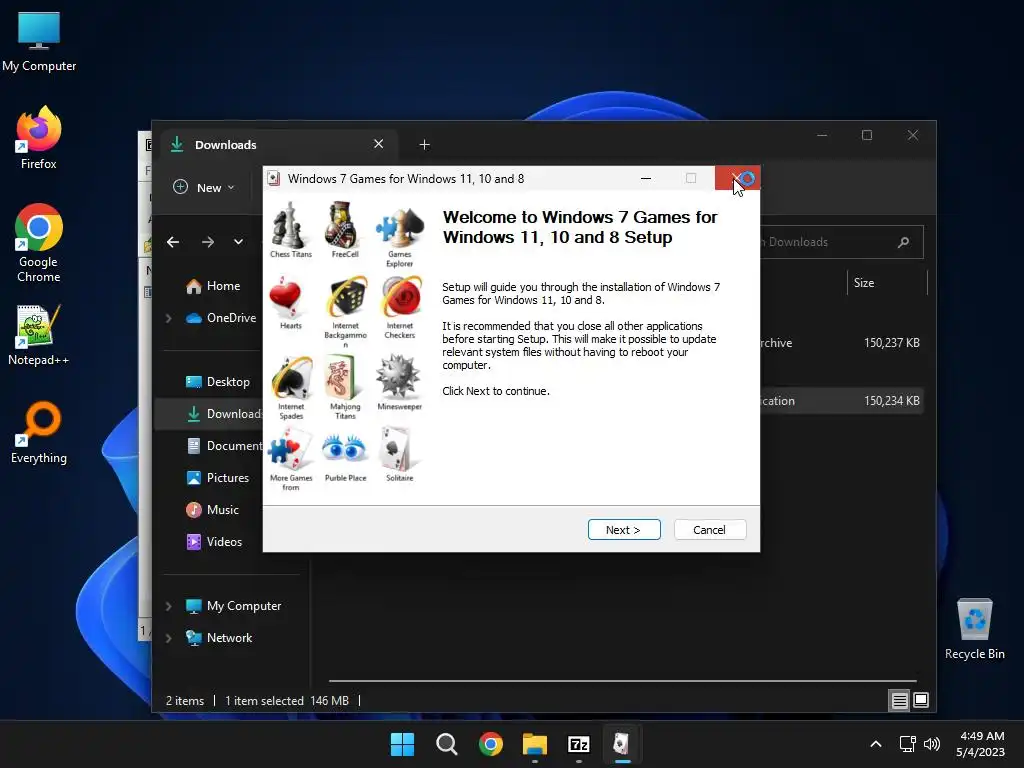Switch Explorer to details view
This screenshot has height=768, width=1024.
899,701
